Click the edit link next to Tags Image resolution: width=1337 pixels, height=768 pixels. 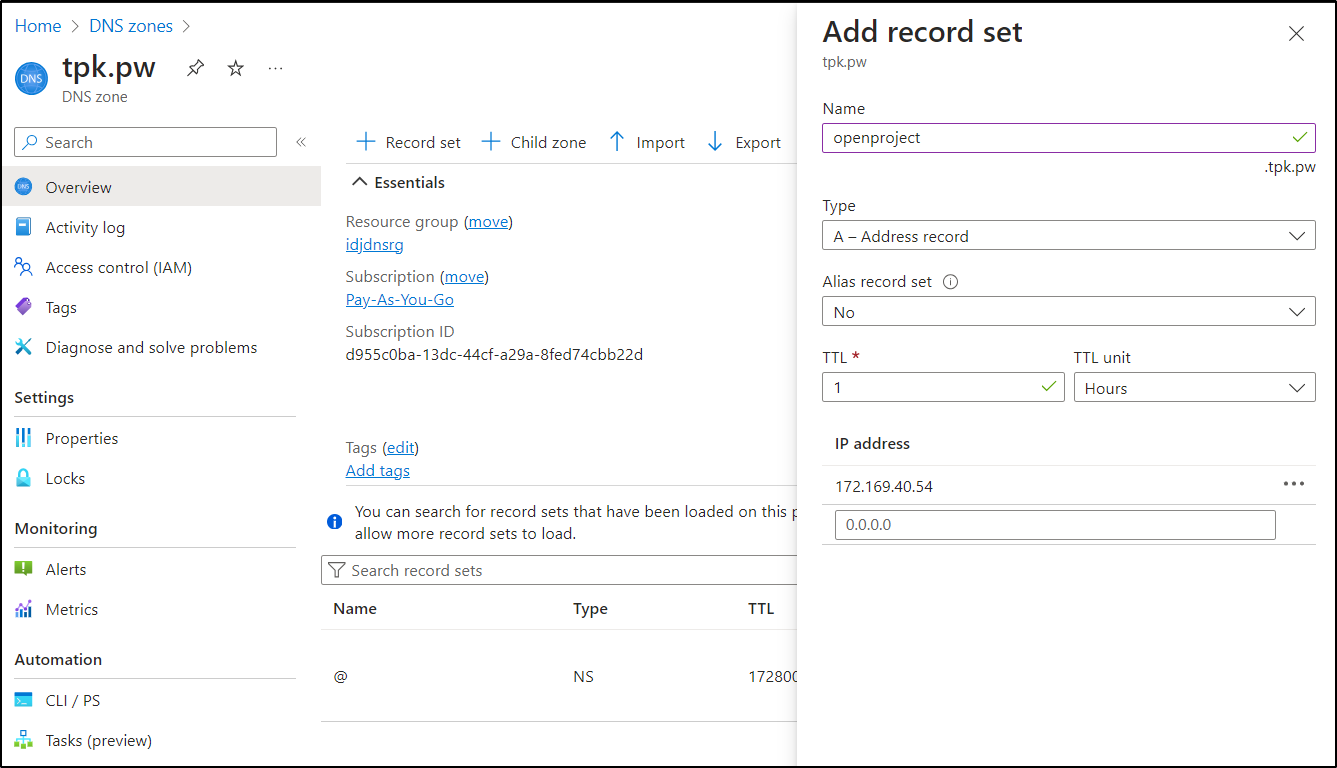coord(401,447)
